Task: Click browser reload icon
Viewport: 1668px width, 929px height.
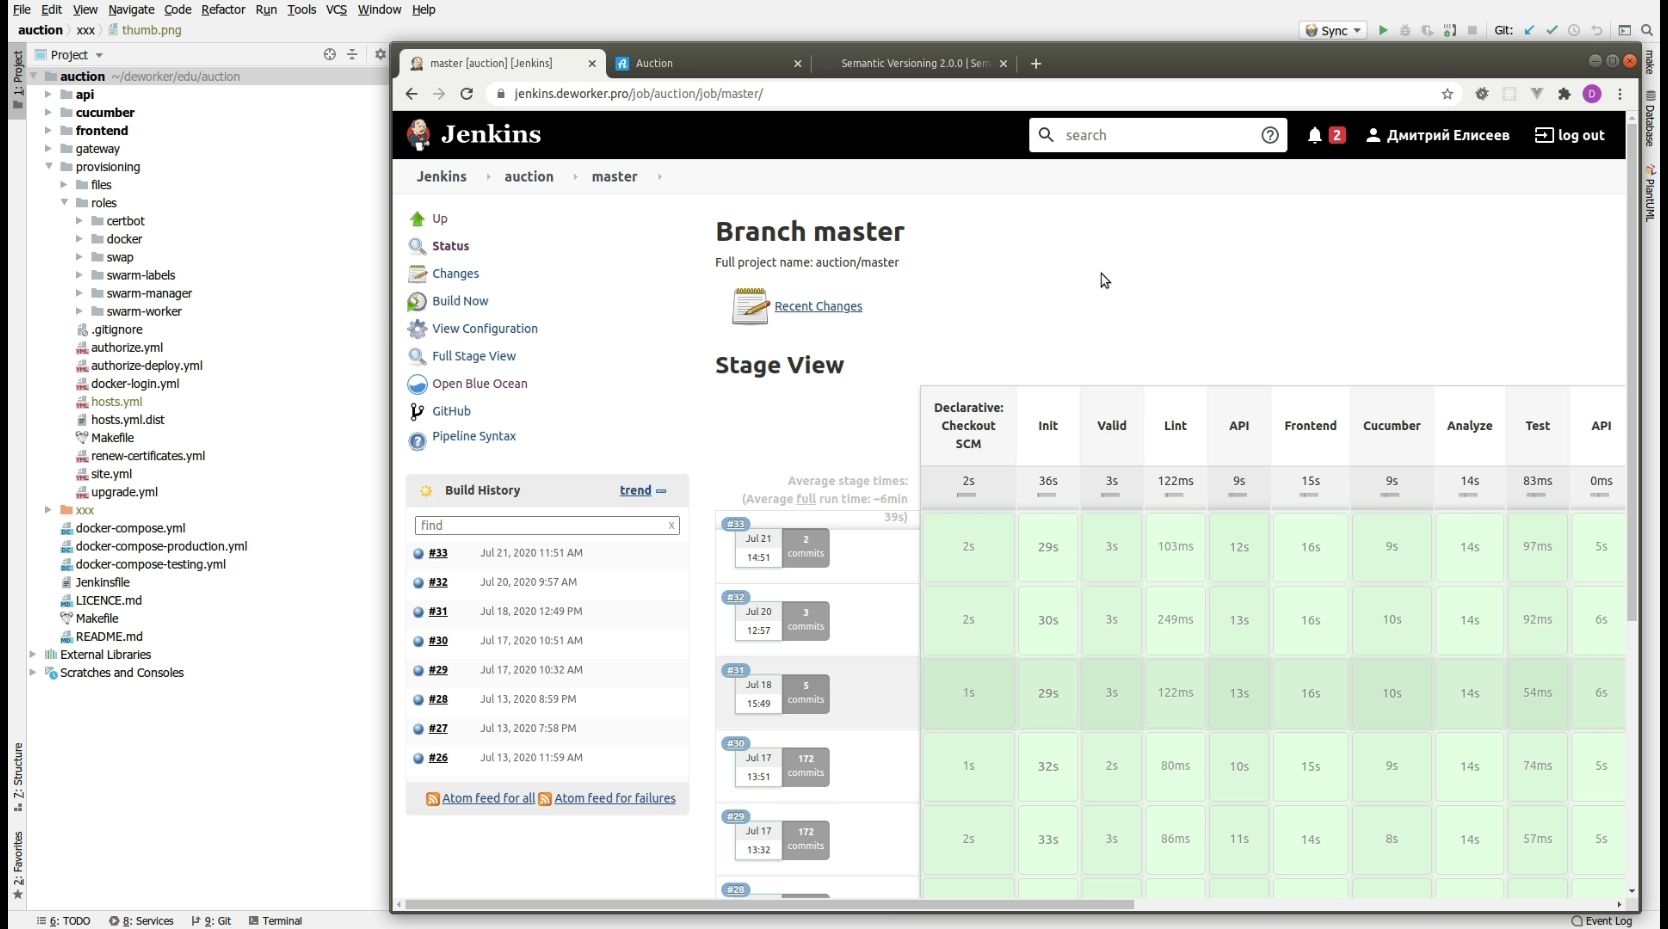Action: click(466, 93)
